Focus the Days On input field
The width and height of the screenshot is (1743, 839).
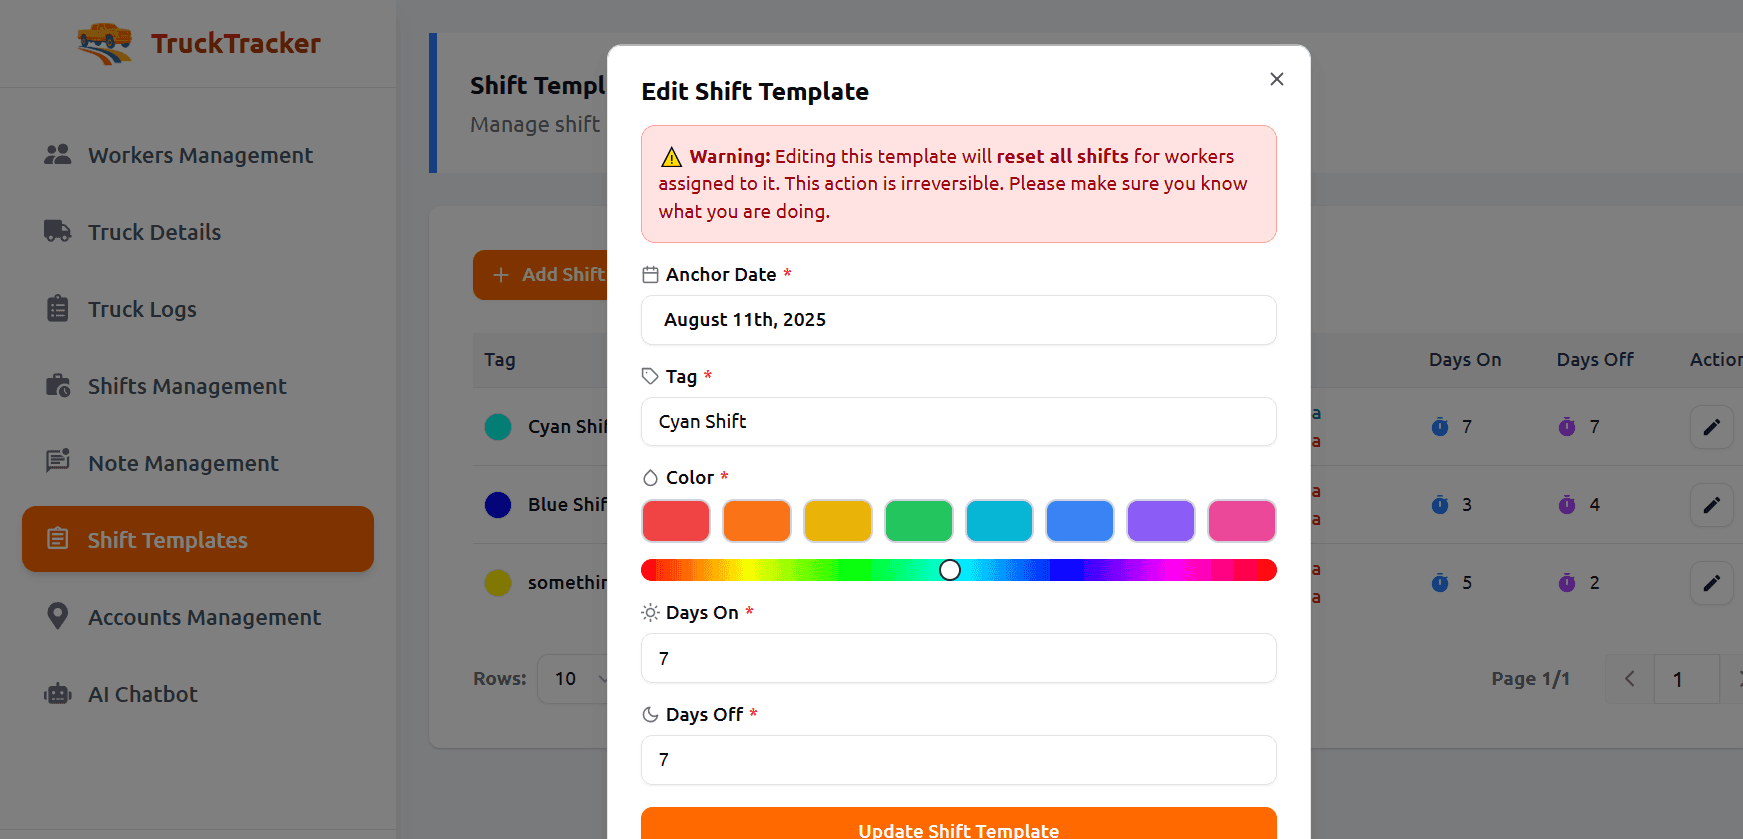(x=958, y=658)
